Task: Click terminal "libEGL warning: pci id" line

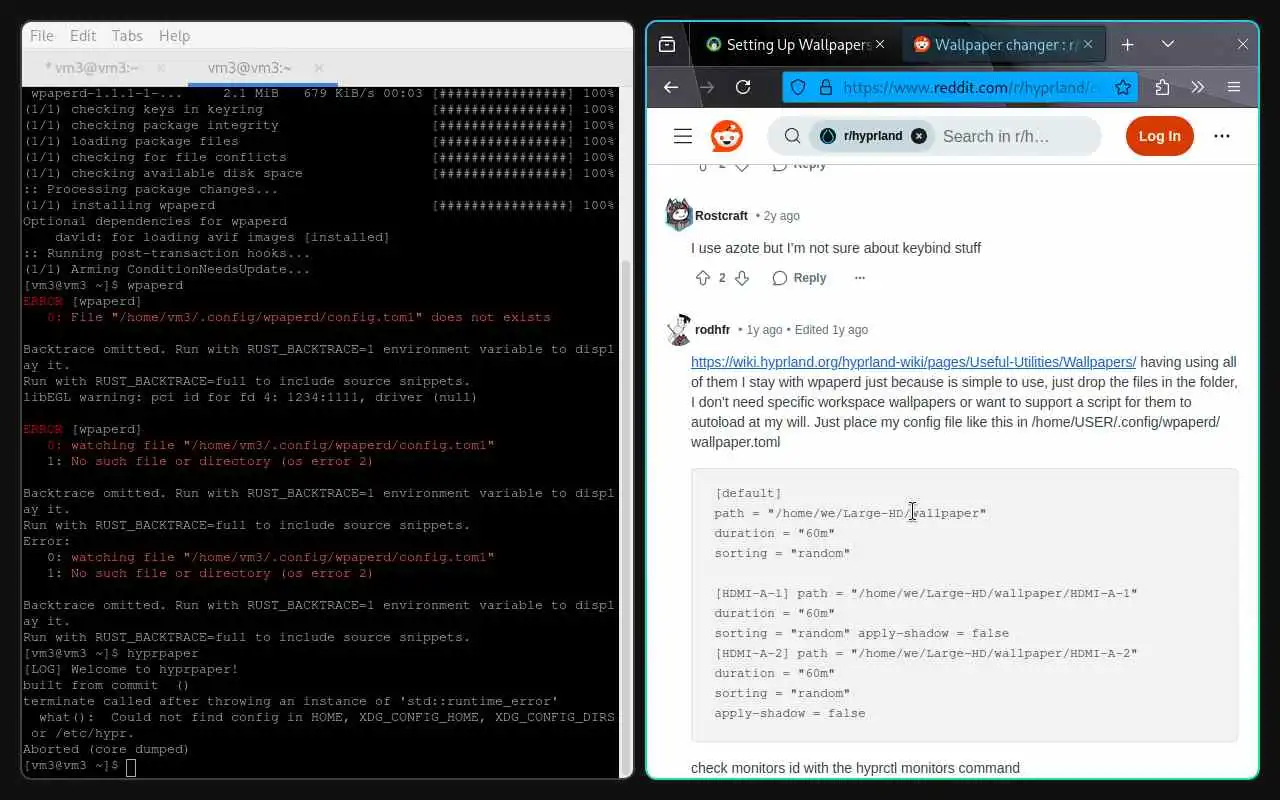Action: (x=250, y=397)
